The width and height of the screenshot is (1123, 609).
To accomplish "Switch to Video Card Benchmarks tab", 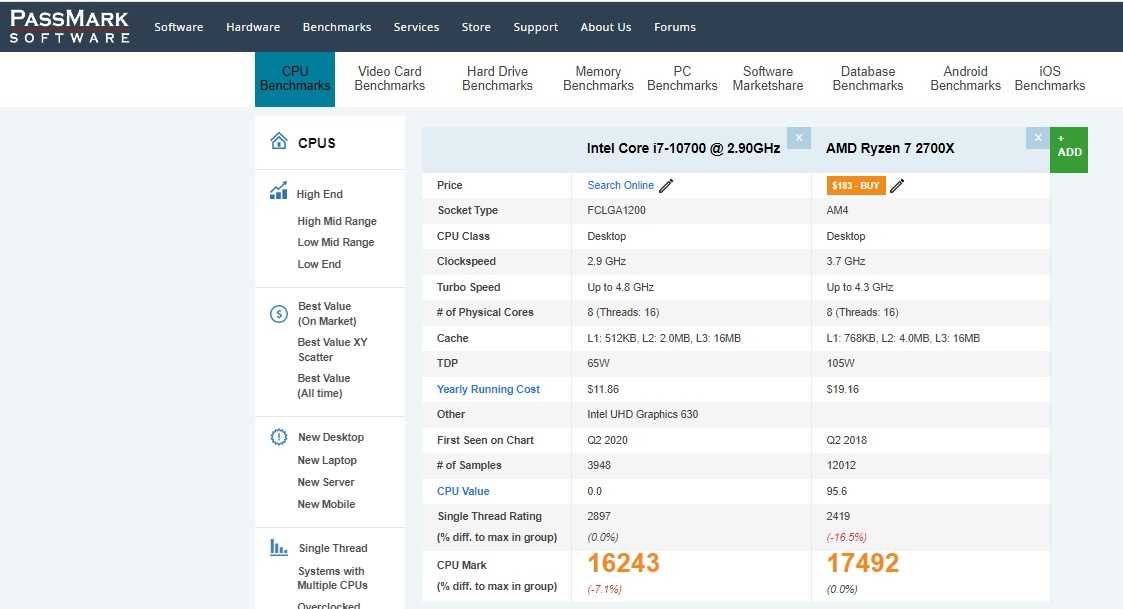I will pyautogui.click(x=390, y=79).
